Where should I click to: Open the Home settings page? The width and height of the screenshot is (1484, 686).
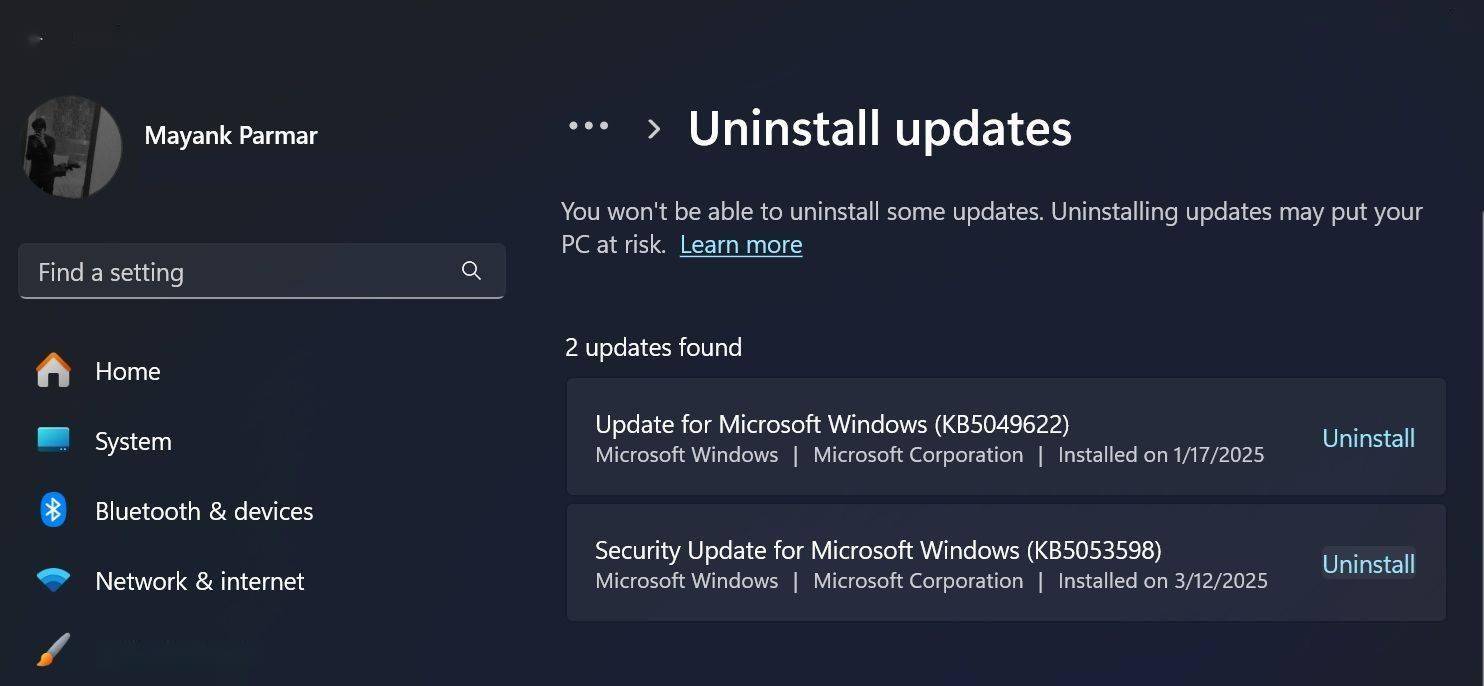pyautogui.click(x=128, y=371)
